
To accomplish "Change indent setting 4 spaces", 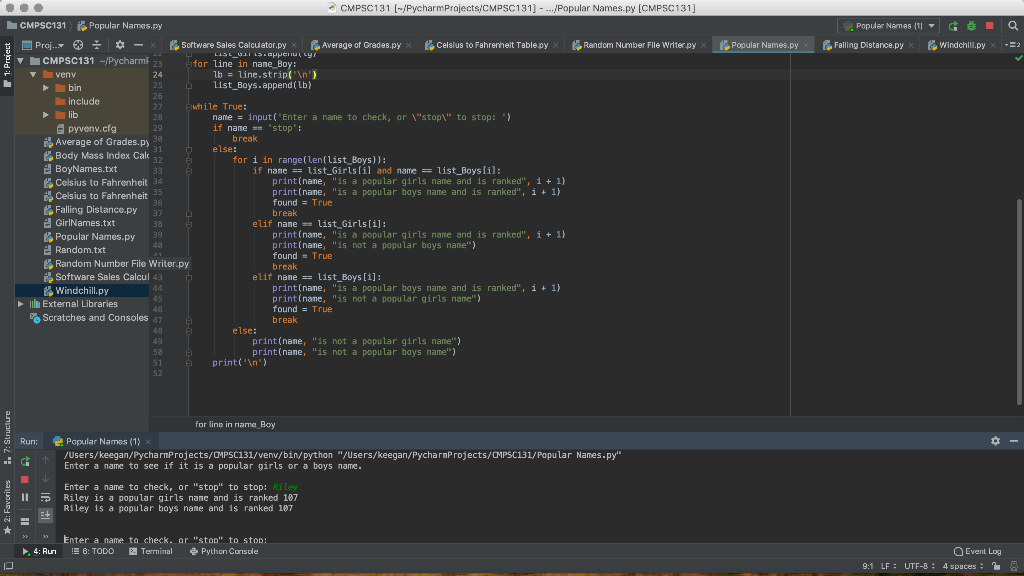I will pyautogui.click(x=963, y=566).
